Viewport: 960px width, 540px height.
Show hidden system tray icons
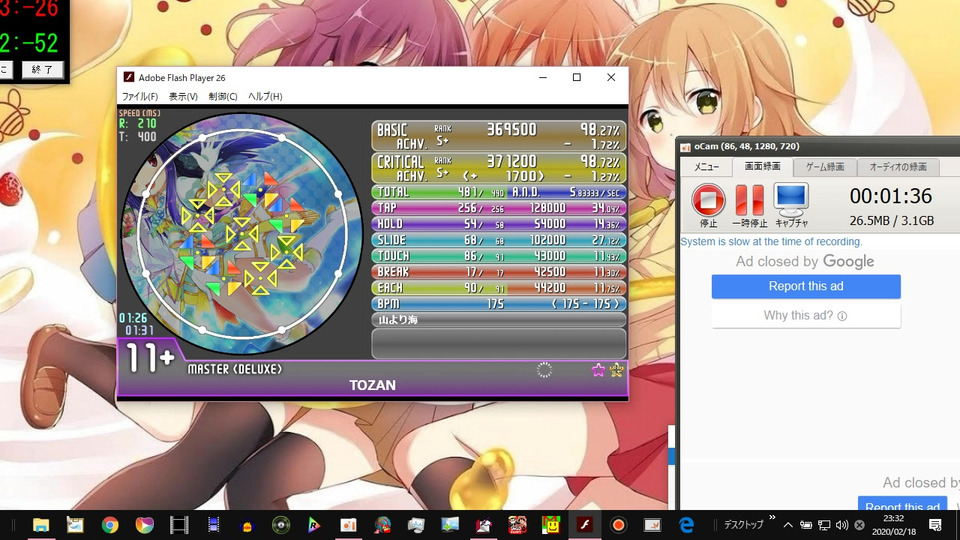tap(788, 525)
